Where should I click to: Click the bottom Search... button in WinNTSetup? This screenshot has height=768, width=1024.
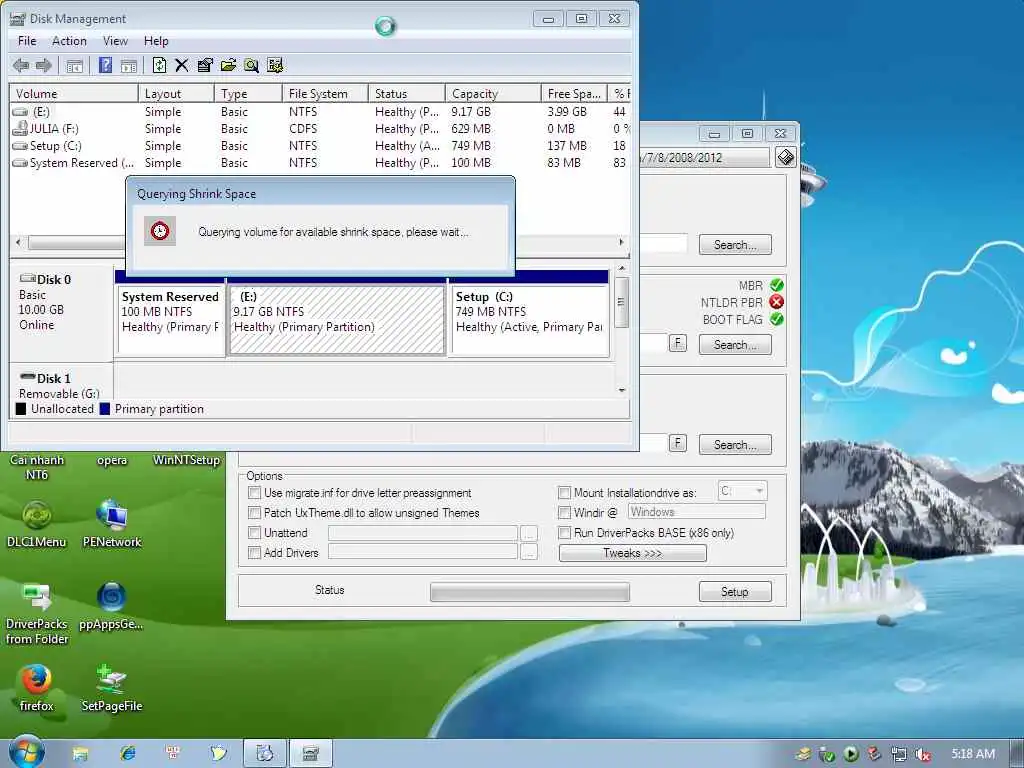[735, 445]
